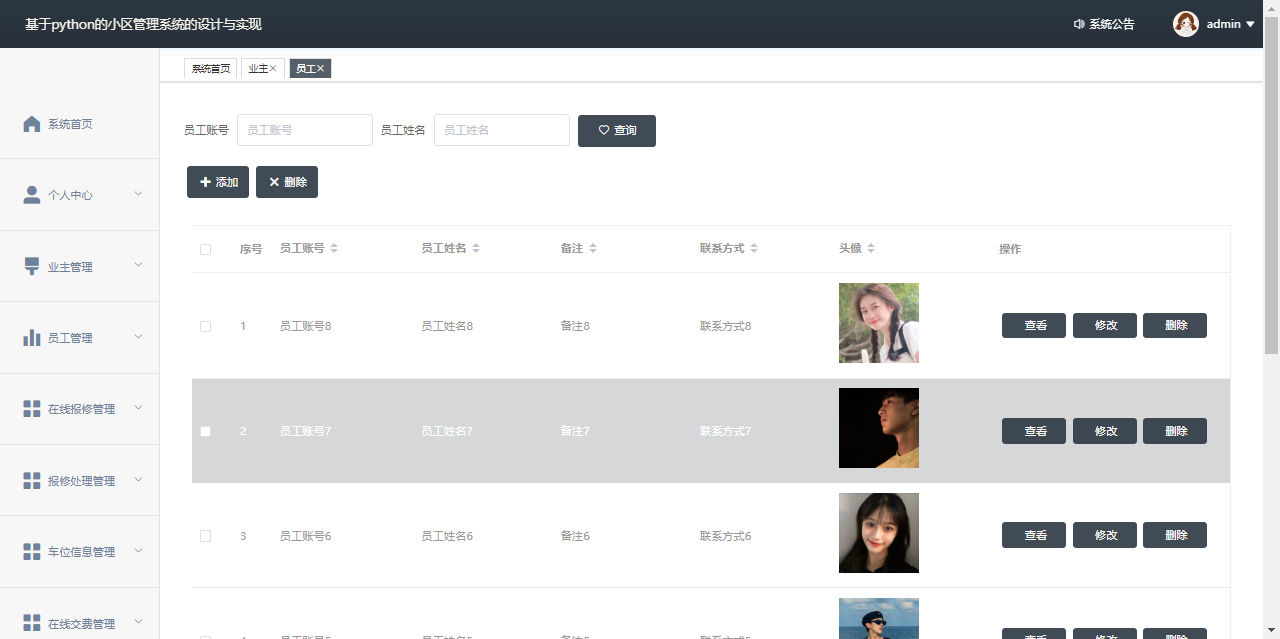Click the 添加 button

[218, 182]
